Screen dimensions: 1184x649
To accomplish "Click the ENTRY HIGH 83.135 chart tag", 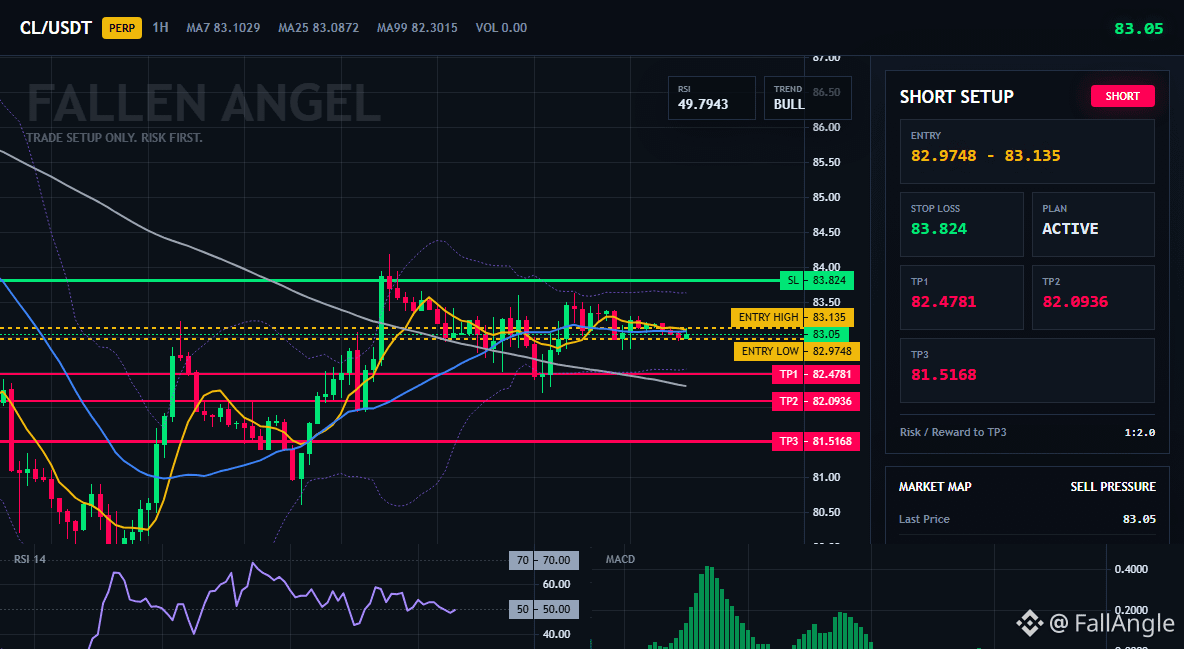I will 792,317.
